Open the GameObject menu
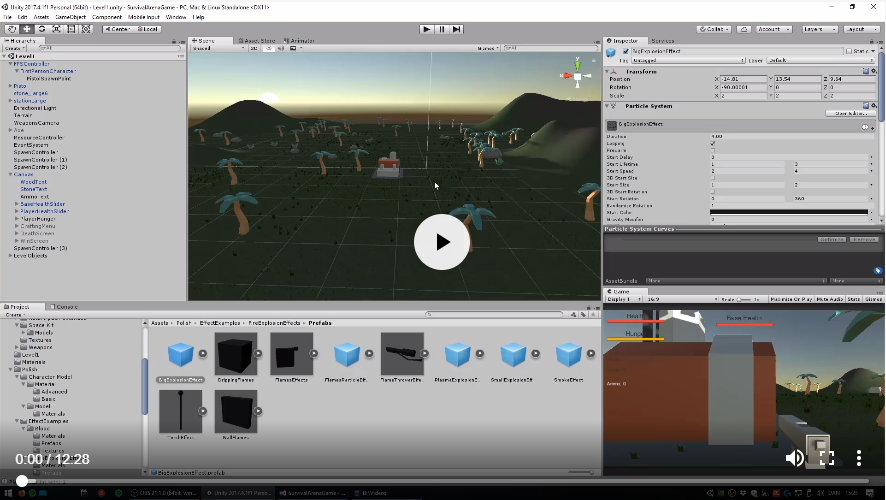Image resolution: width=886 pixels, height=500 pixels. coord(71,17)
